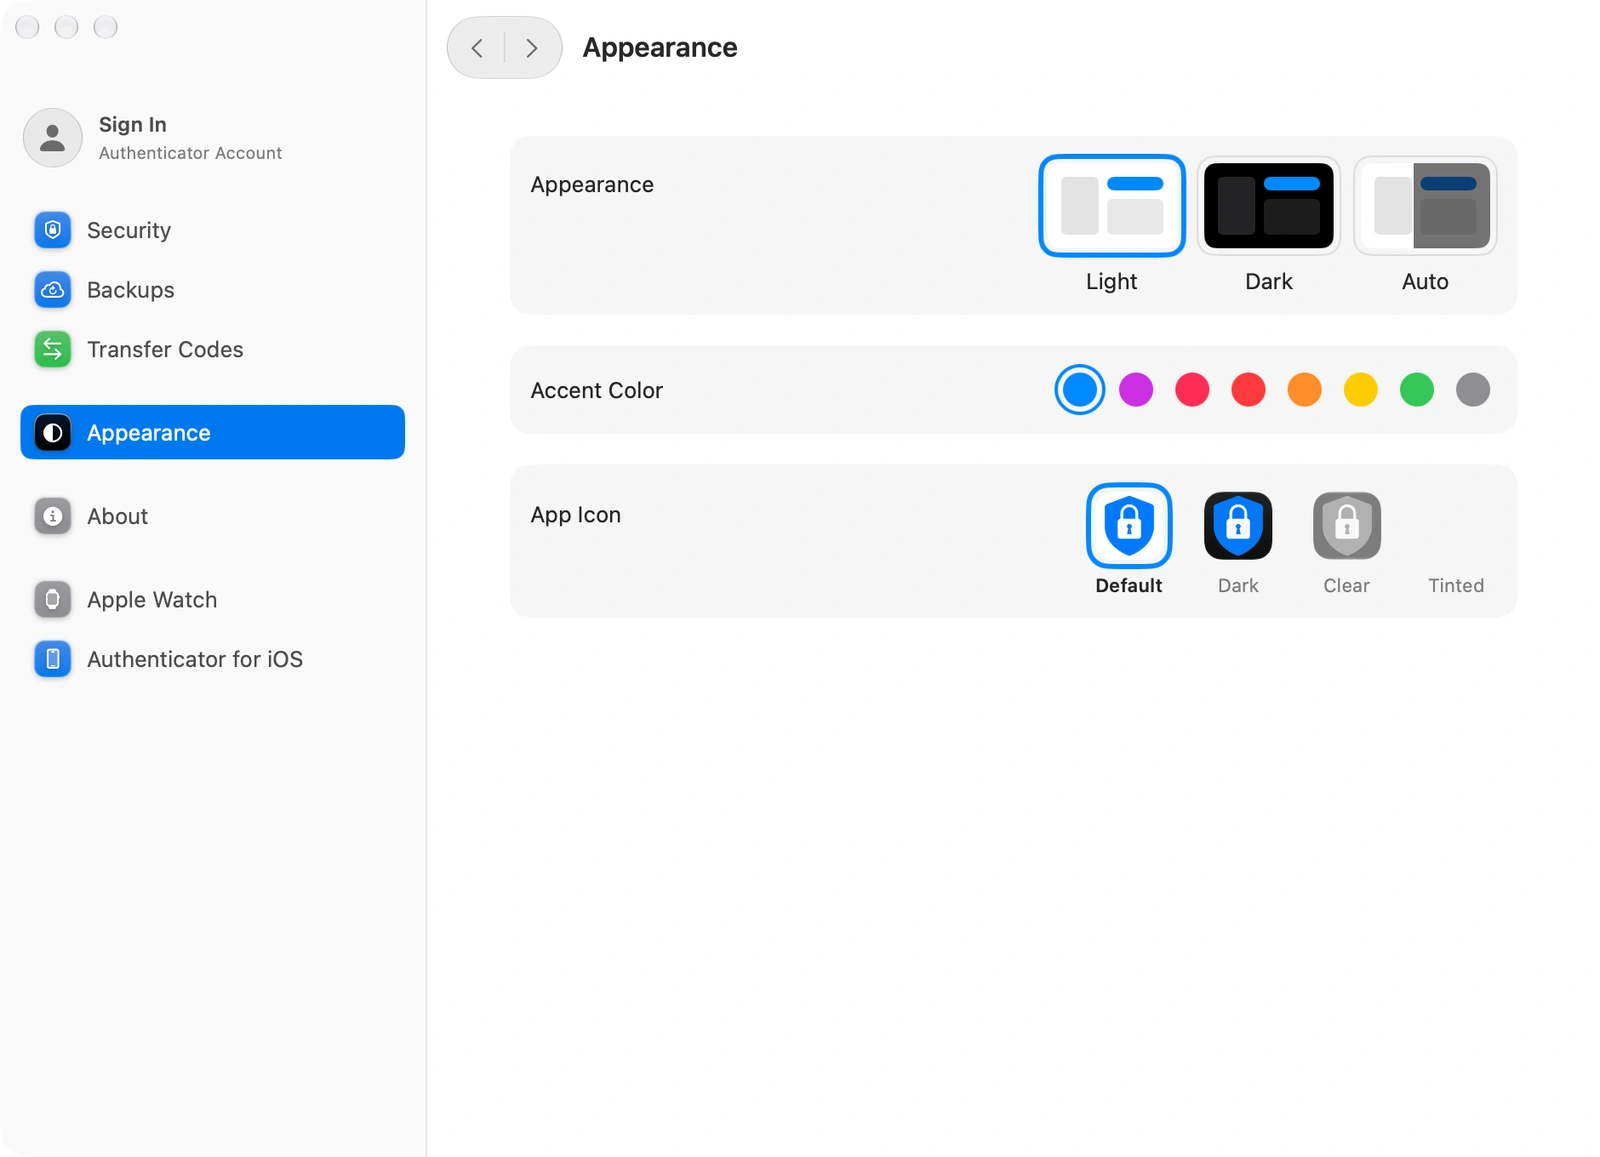1600x1157 pixels.
Task: Pick the purple accent color
Action: pos(1136,390)
